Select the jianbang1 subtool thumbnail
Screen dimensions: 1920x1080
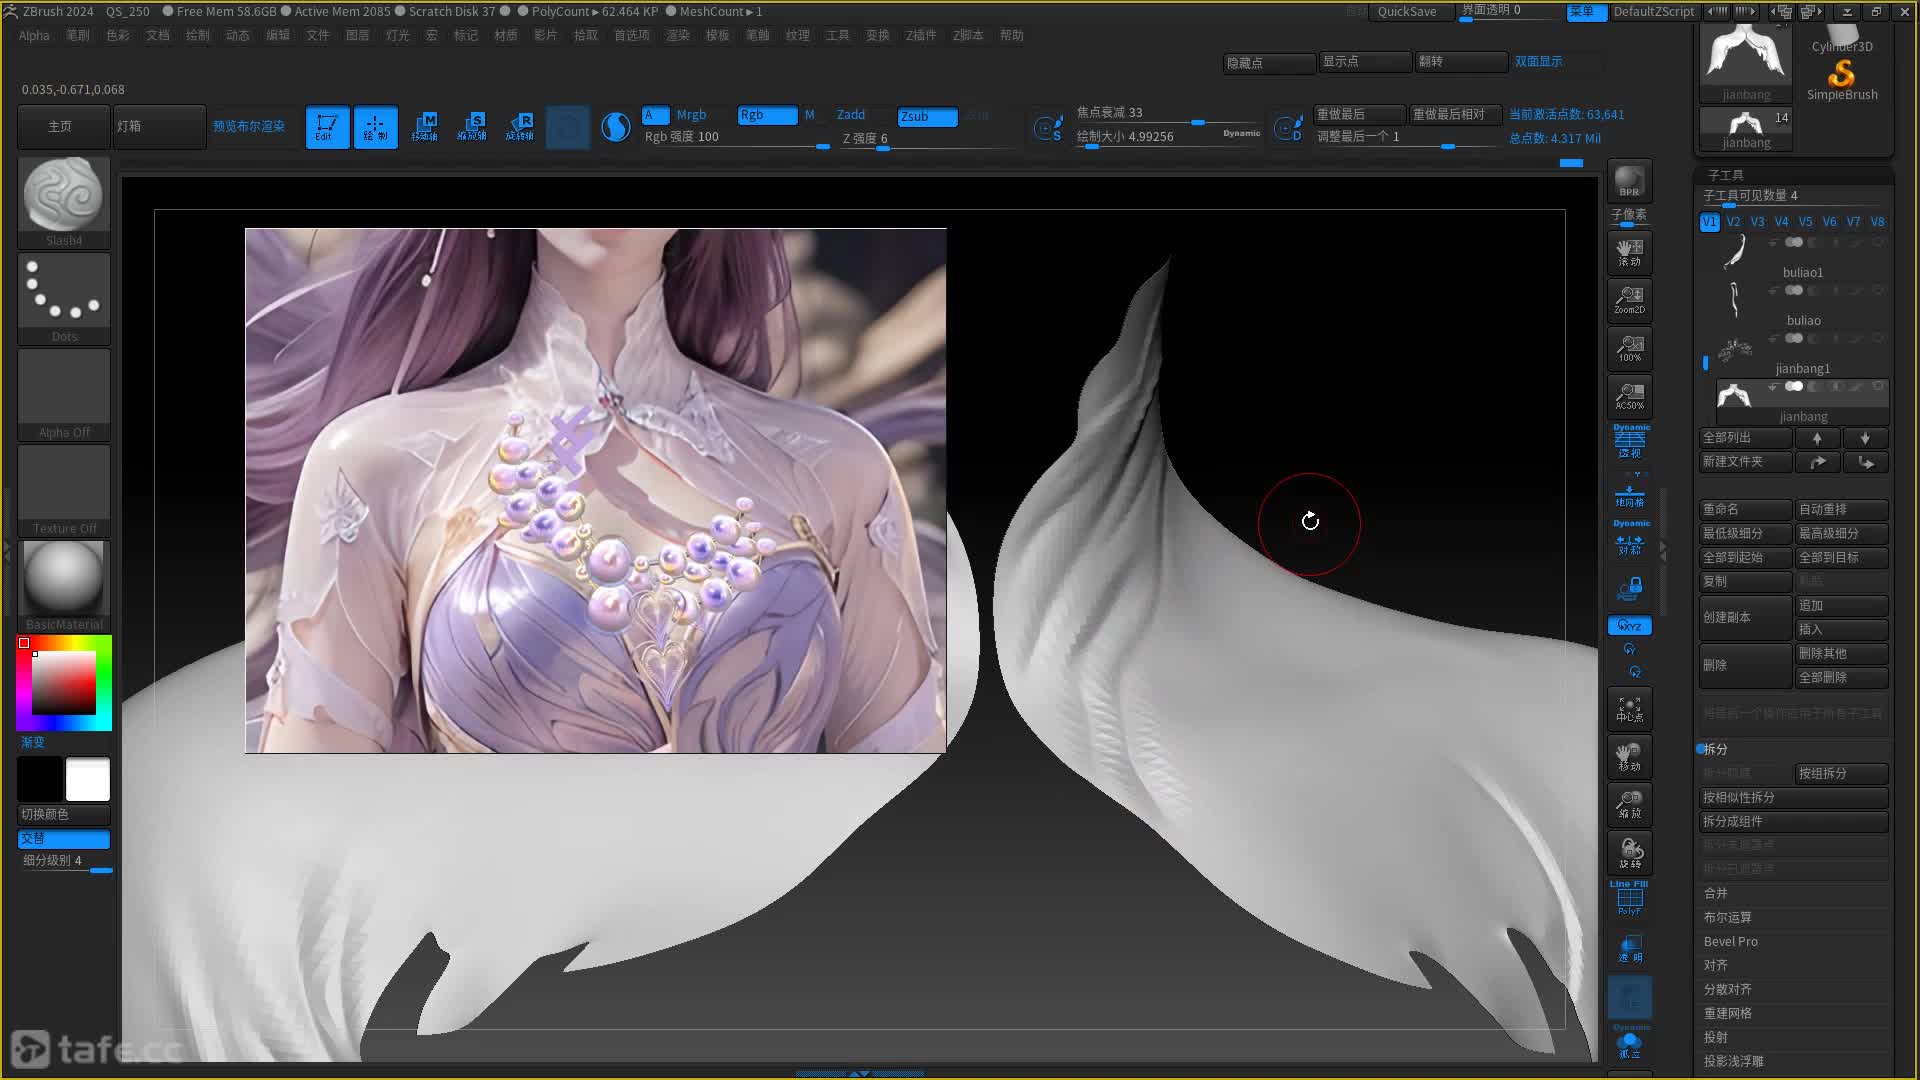click(1735, 351)
